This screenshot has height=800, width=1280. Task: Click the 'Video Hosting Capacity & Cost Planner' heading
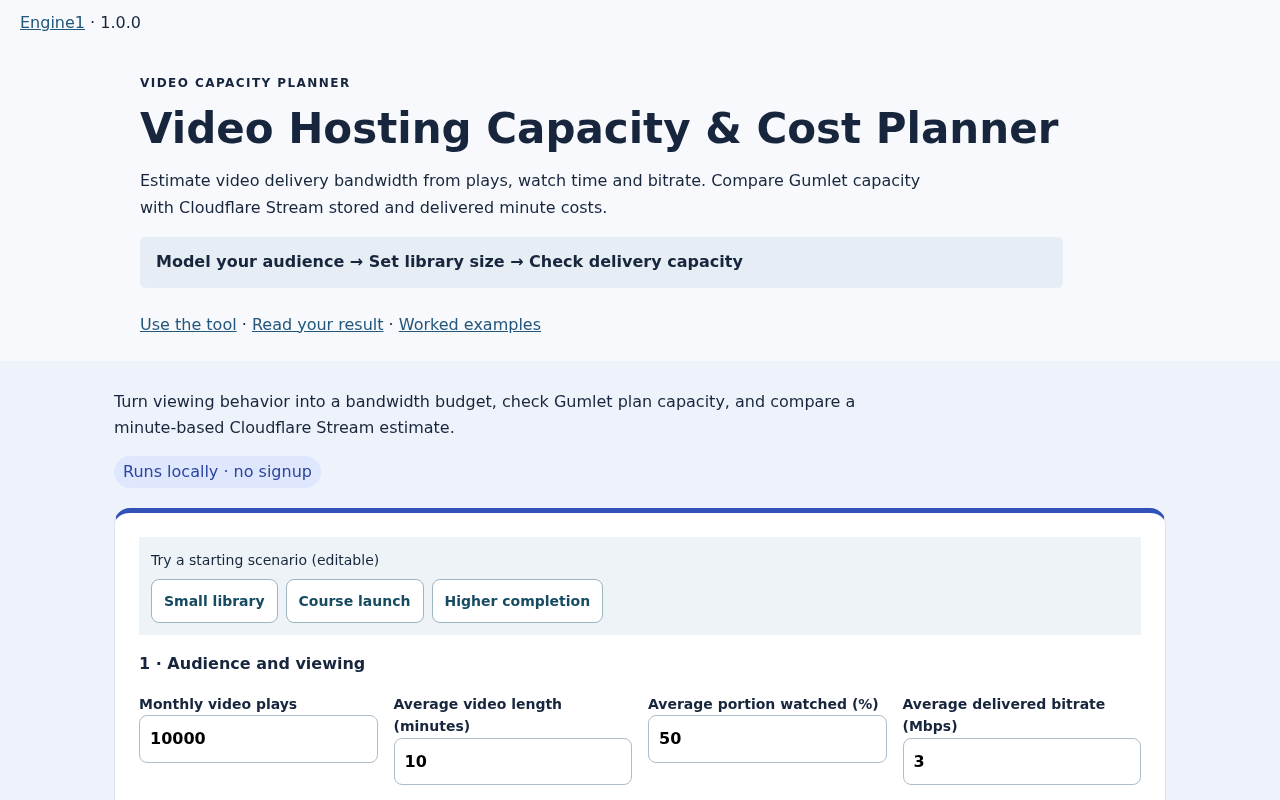pyautogui.click(x=599, y=128)
